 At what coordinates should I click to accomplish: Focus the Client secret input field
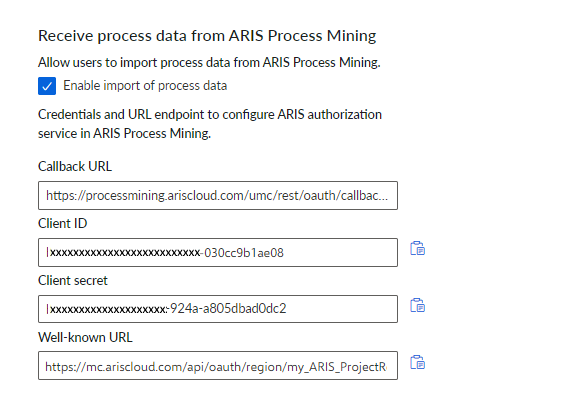(x=218, y=309)
